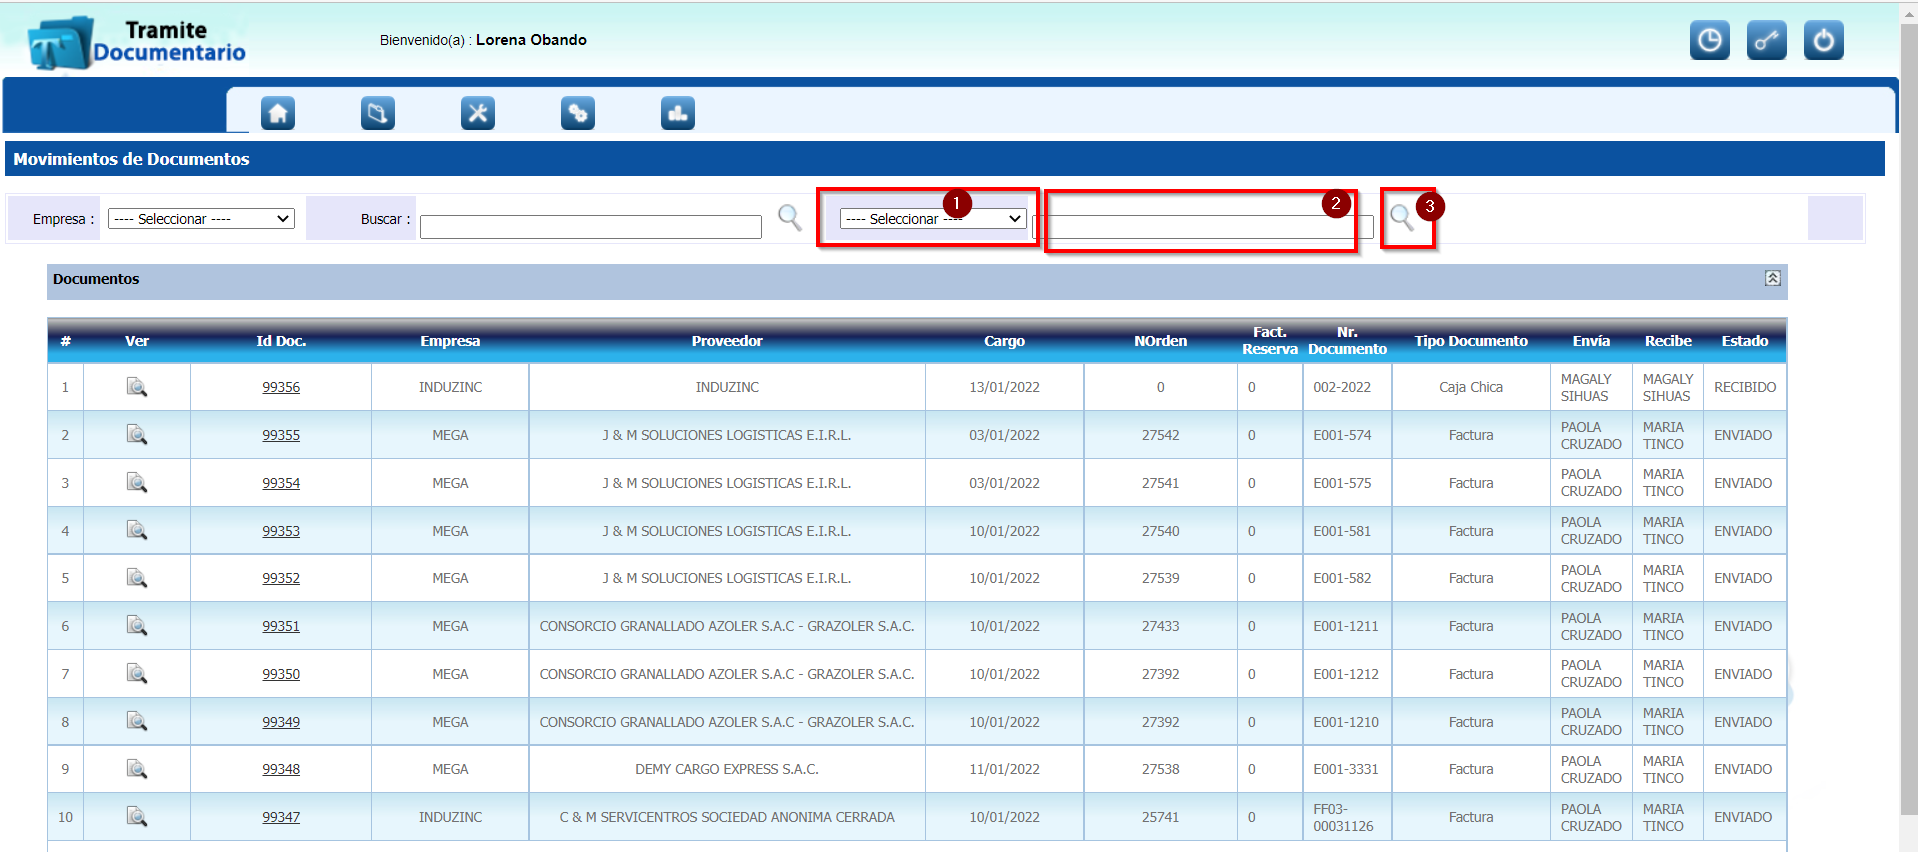Click the Empresa column header
The width and height of the screenshot is (1918, 852).
[450, 341]
